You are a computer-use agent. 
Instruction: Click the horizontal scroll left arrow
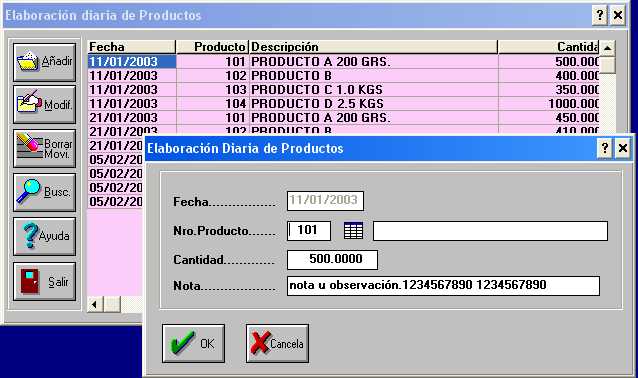coord(95,304)
